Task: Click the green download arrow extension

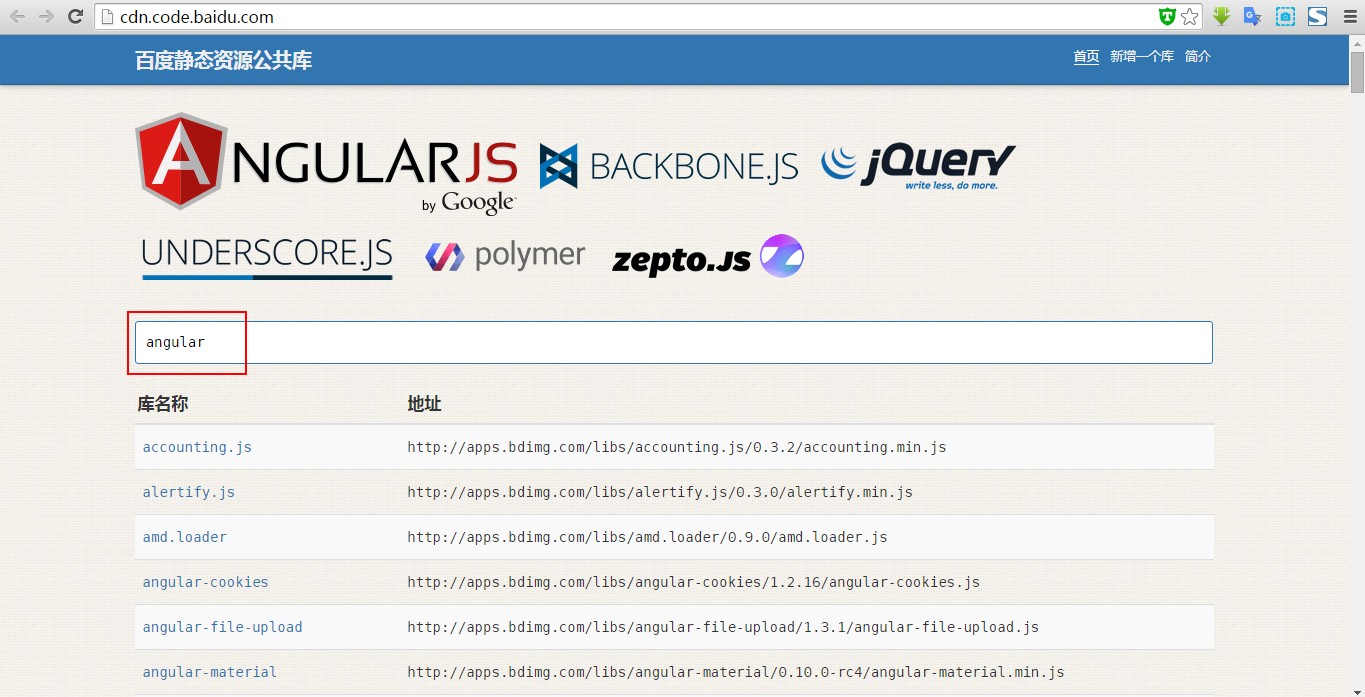Action: pos(1221,16)
